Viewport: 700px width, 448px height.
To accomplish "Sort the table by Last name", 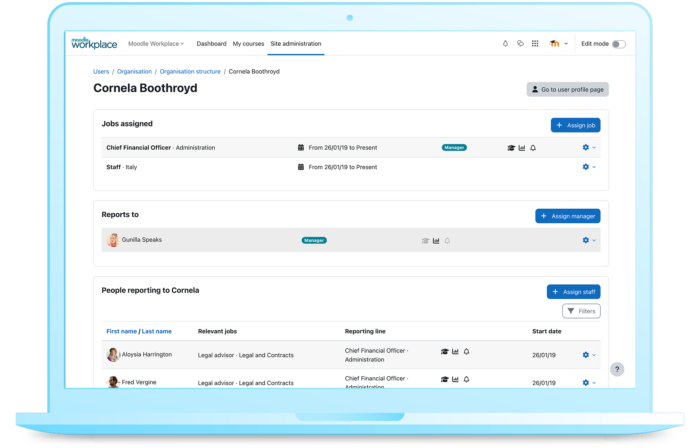I will point(156,331).
